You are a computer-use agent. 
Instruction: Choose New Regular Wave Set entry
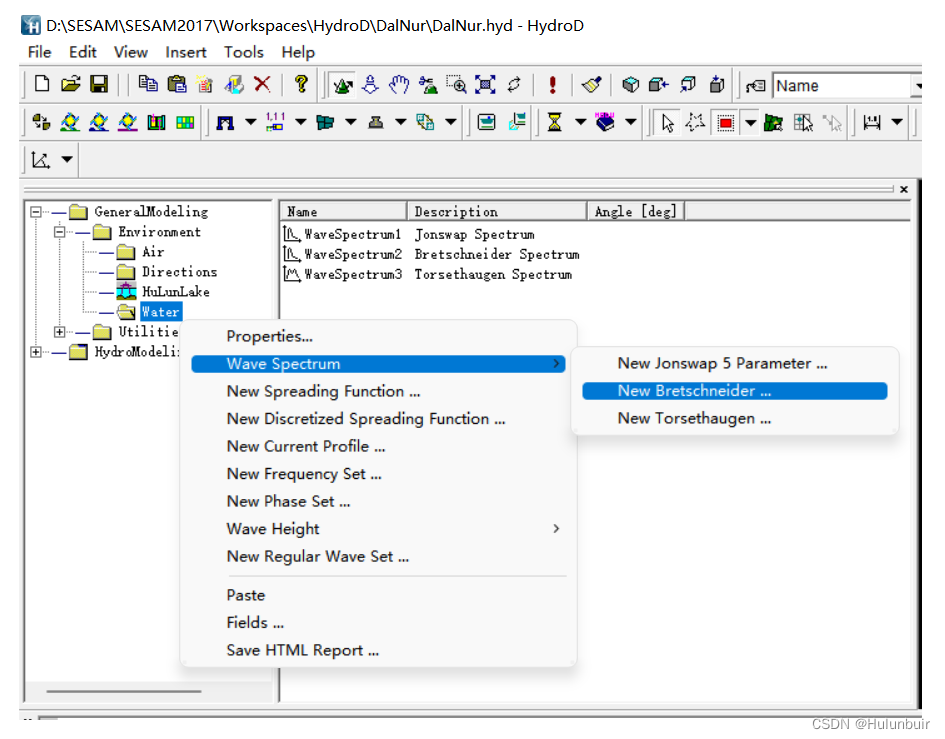click(x=378, y=556)
